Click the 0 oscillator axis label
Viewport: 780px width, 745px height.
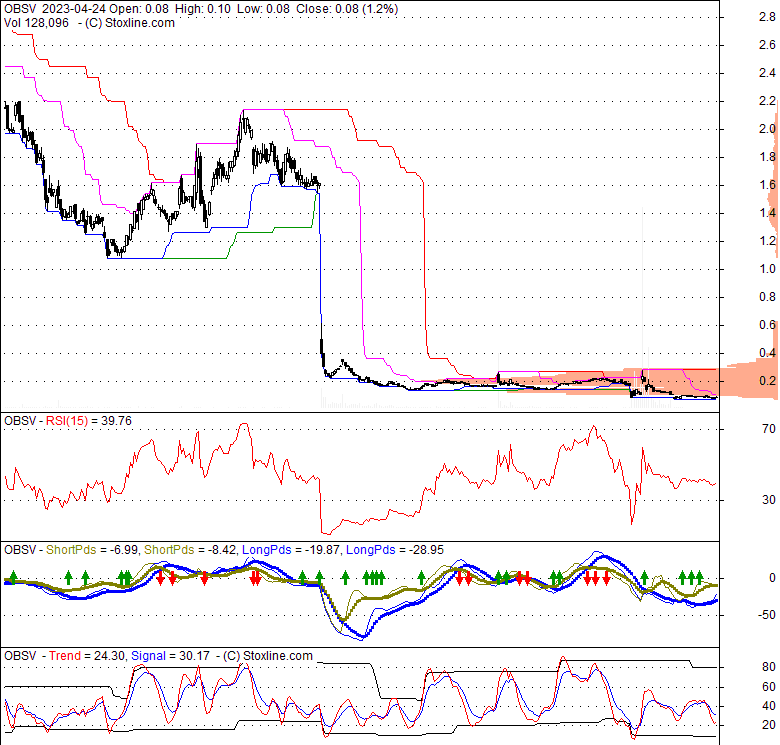pyautogui.click(x=772, y=578)
